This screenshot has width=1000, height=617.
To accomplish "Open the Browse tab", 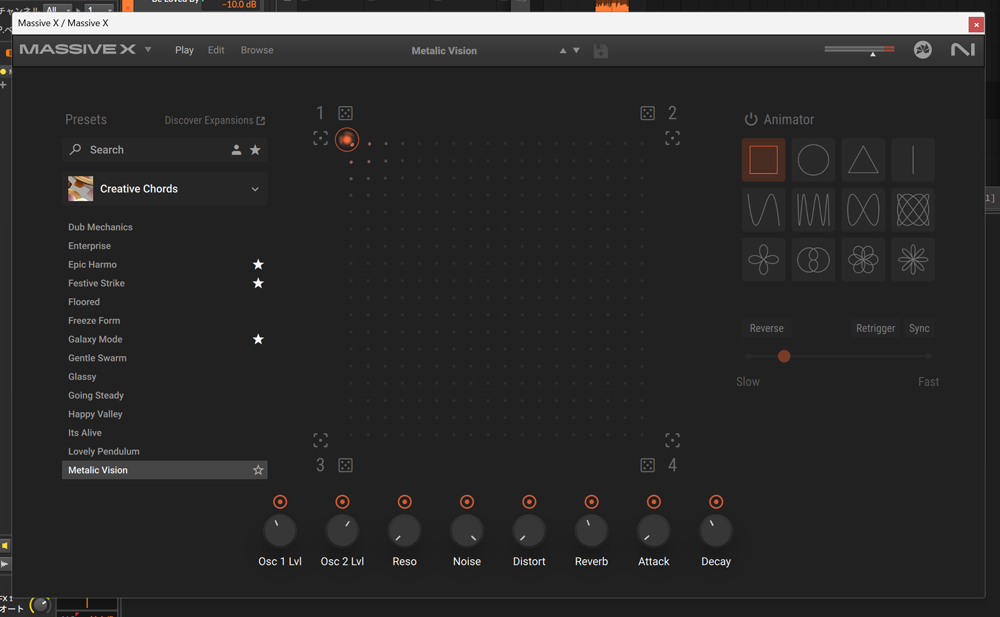I will click(257, 50).
